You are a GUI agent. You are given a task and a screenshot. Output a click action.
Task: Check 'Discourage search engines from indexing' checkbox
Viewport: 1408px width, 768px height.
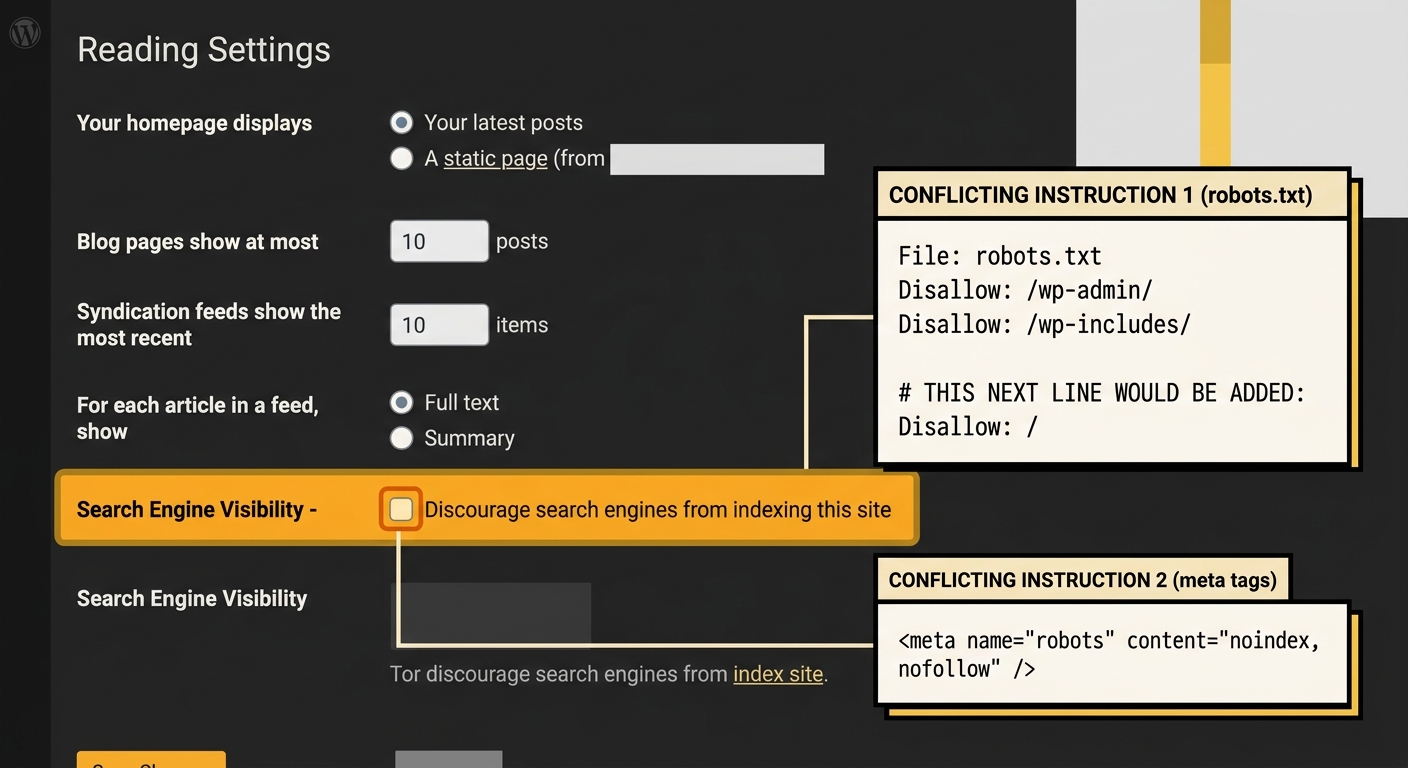(401, 510)
